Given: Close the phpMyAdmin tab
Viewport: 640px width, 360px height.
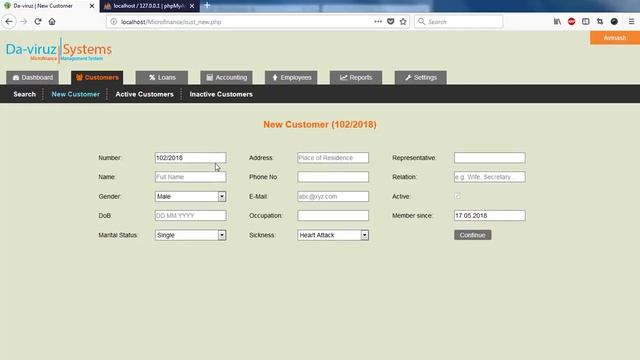Looking at the screenshot, I should coord(192,6).
